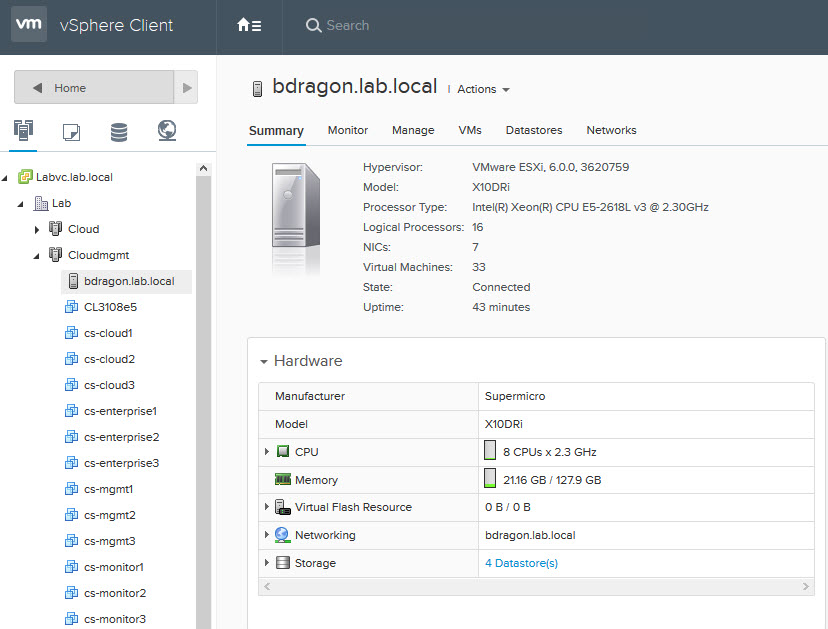Open the Datastores tab

click(x=535, y=130)
